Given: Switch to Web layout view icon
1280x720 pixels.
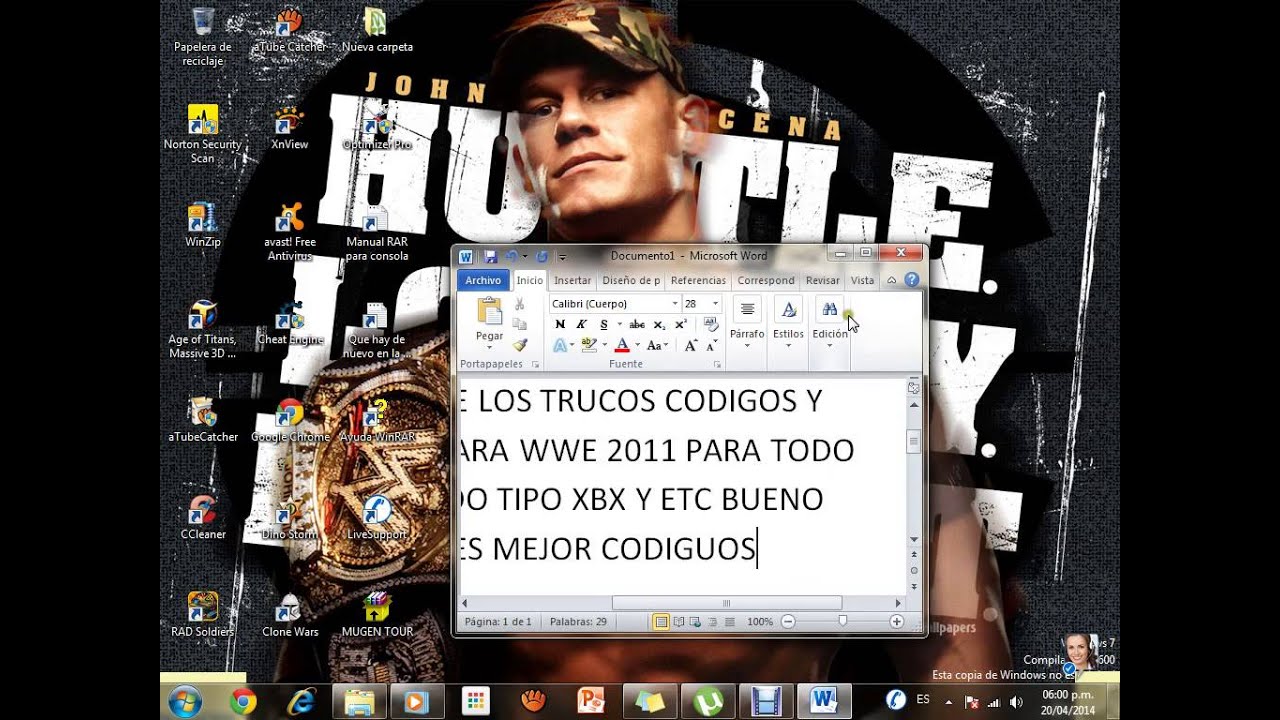Looking at the screenshot, I should (695, 622).
